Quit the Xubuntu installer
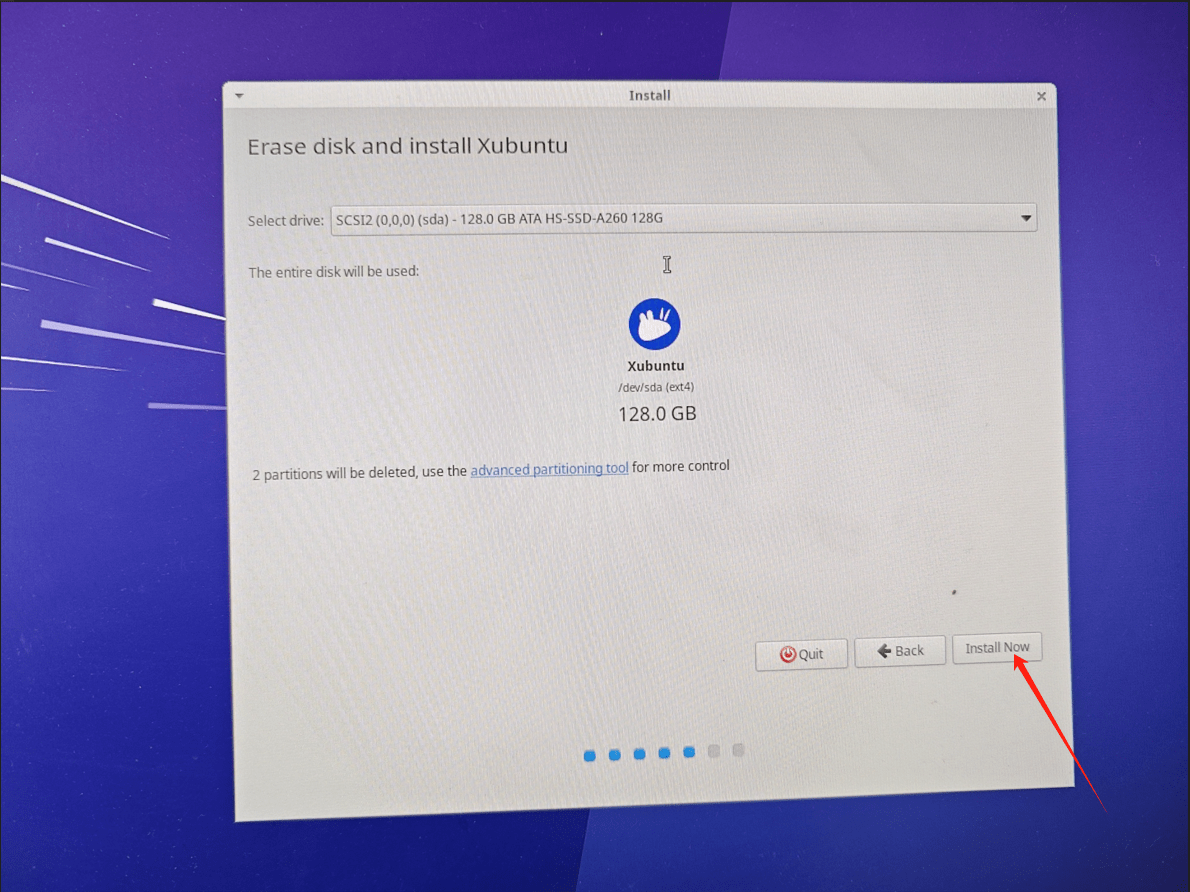 [x=801, y=654]
